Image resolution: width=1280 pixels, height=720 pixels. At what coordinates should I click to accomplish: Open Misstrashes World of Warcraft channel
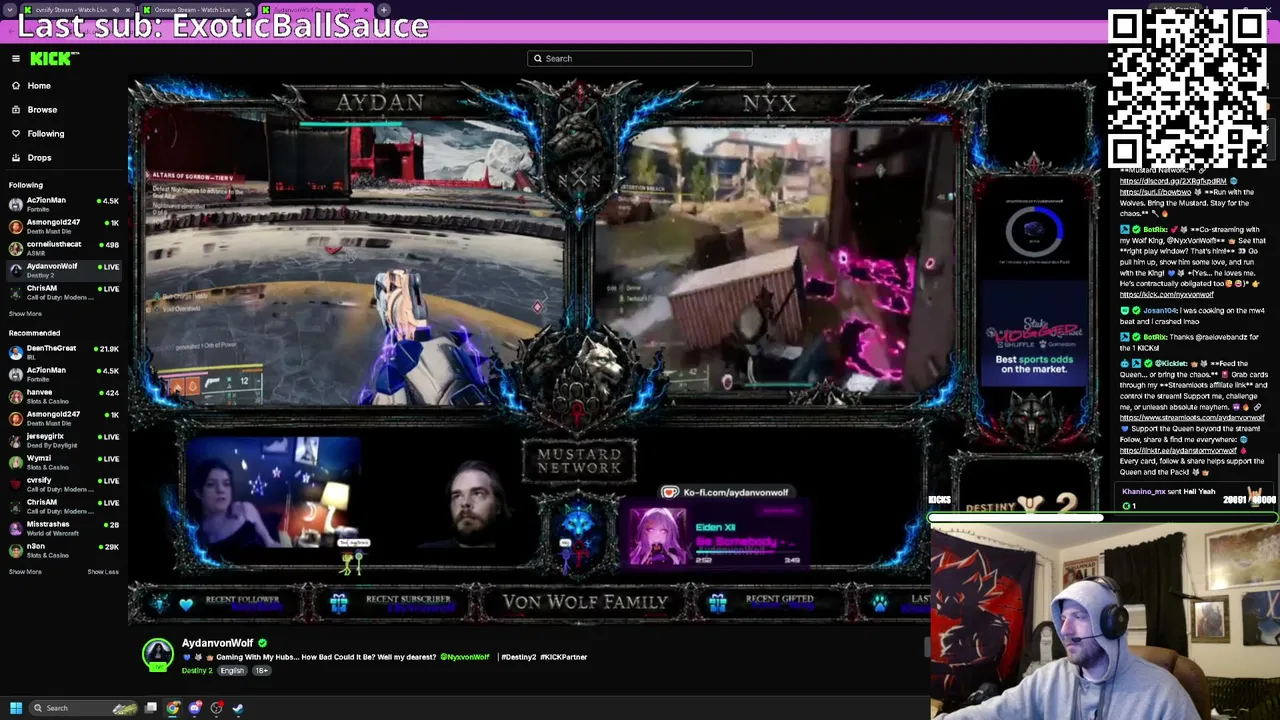[64, 528]
